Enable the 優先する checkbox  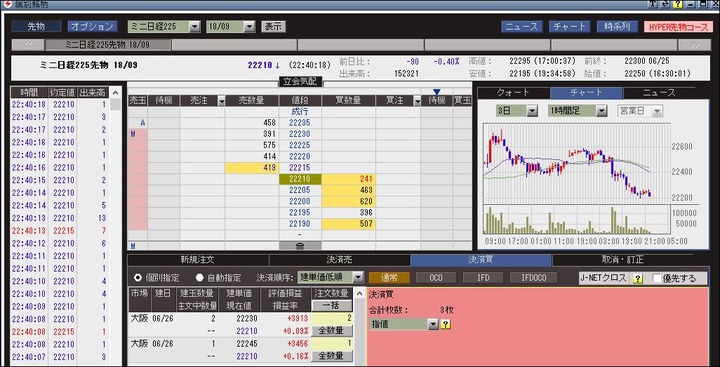click(657, 278)
